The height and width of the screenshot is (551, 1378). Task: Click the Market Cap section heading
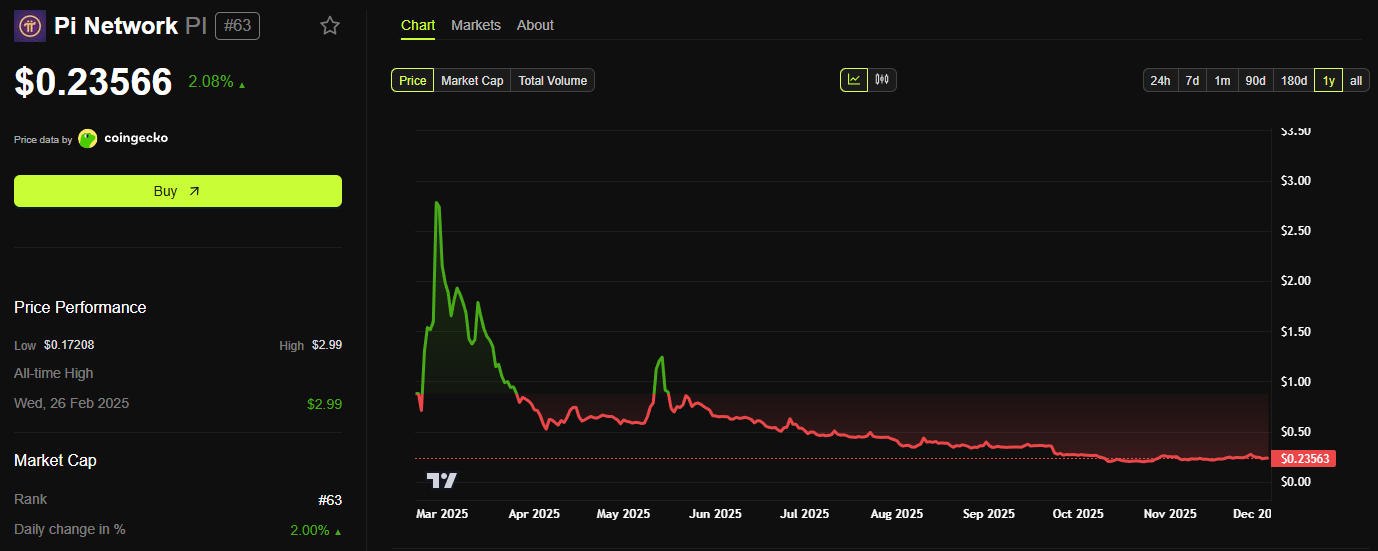pyautogui.click(x=56, y=460)
